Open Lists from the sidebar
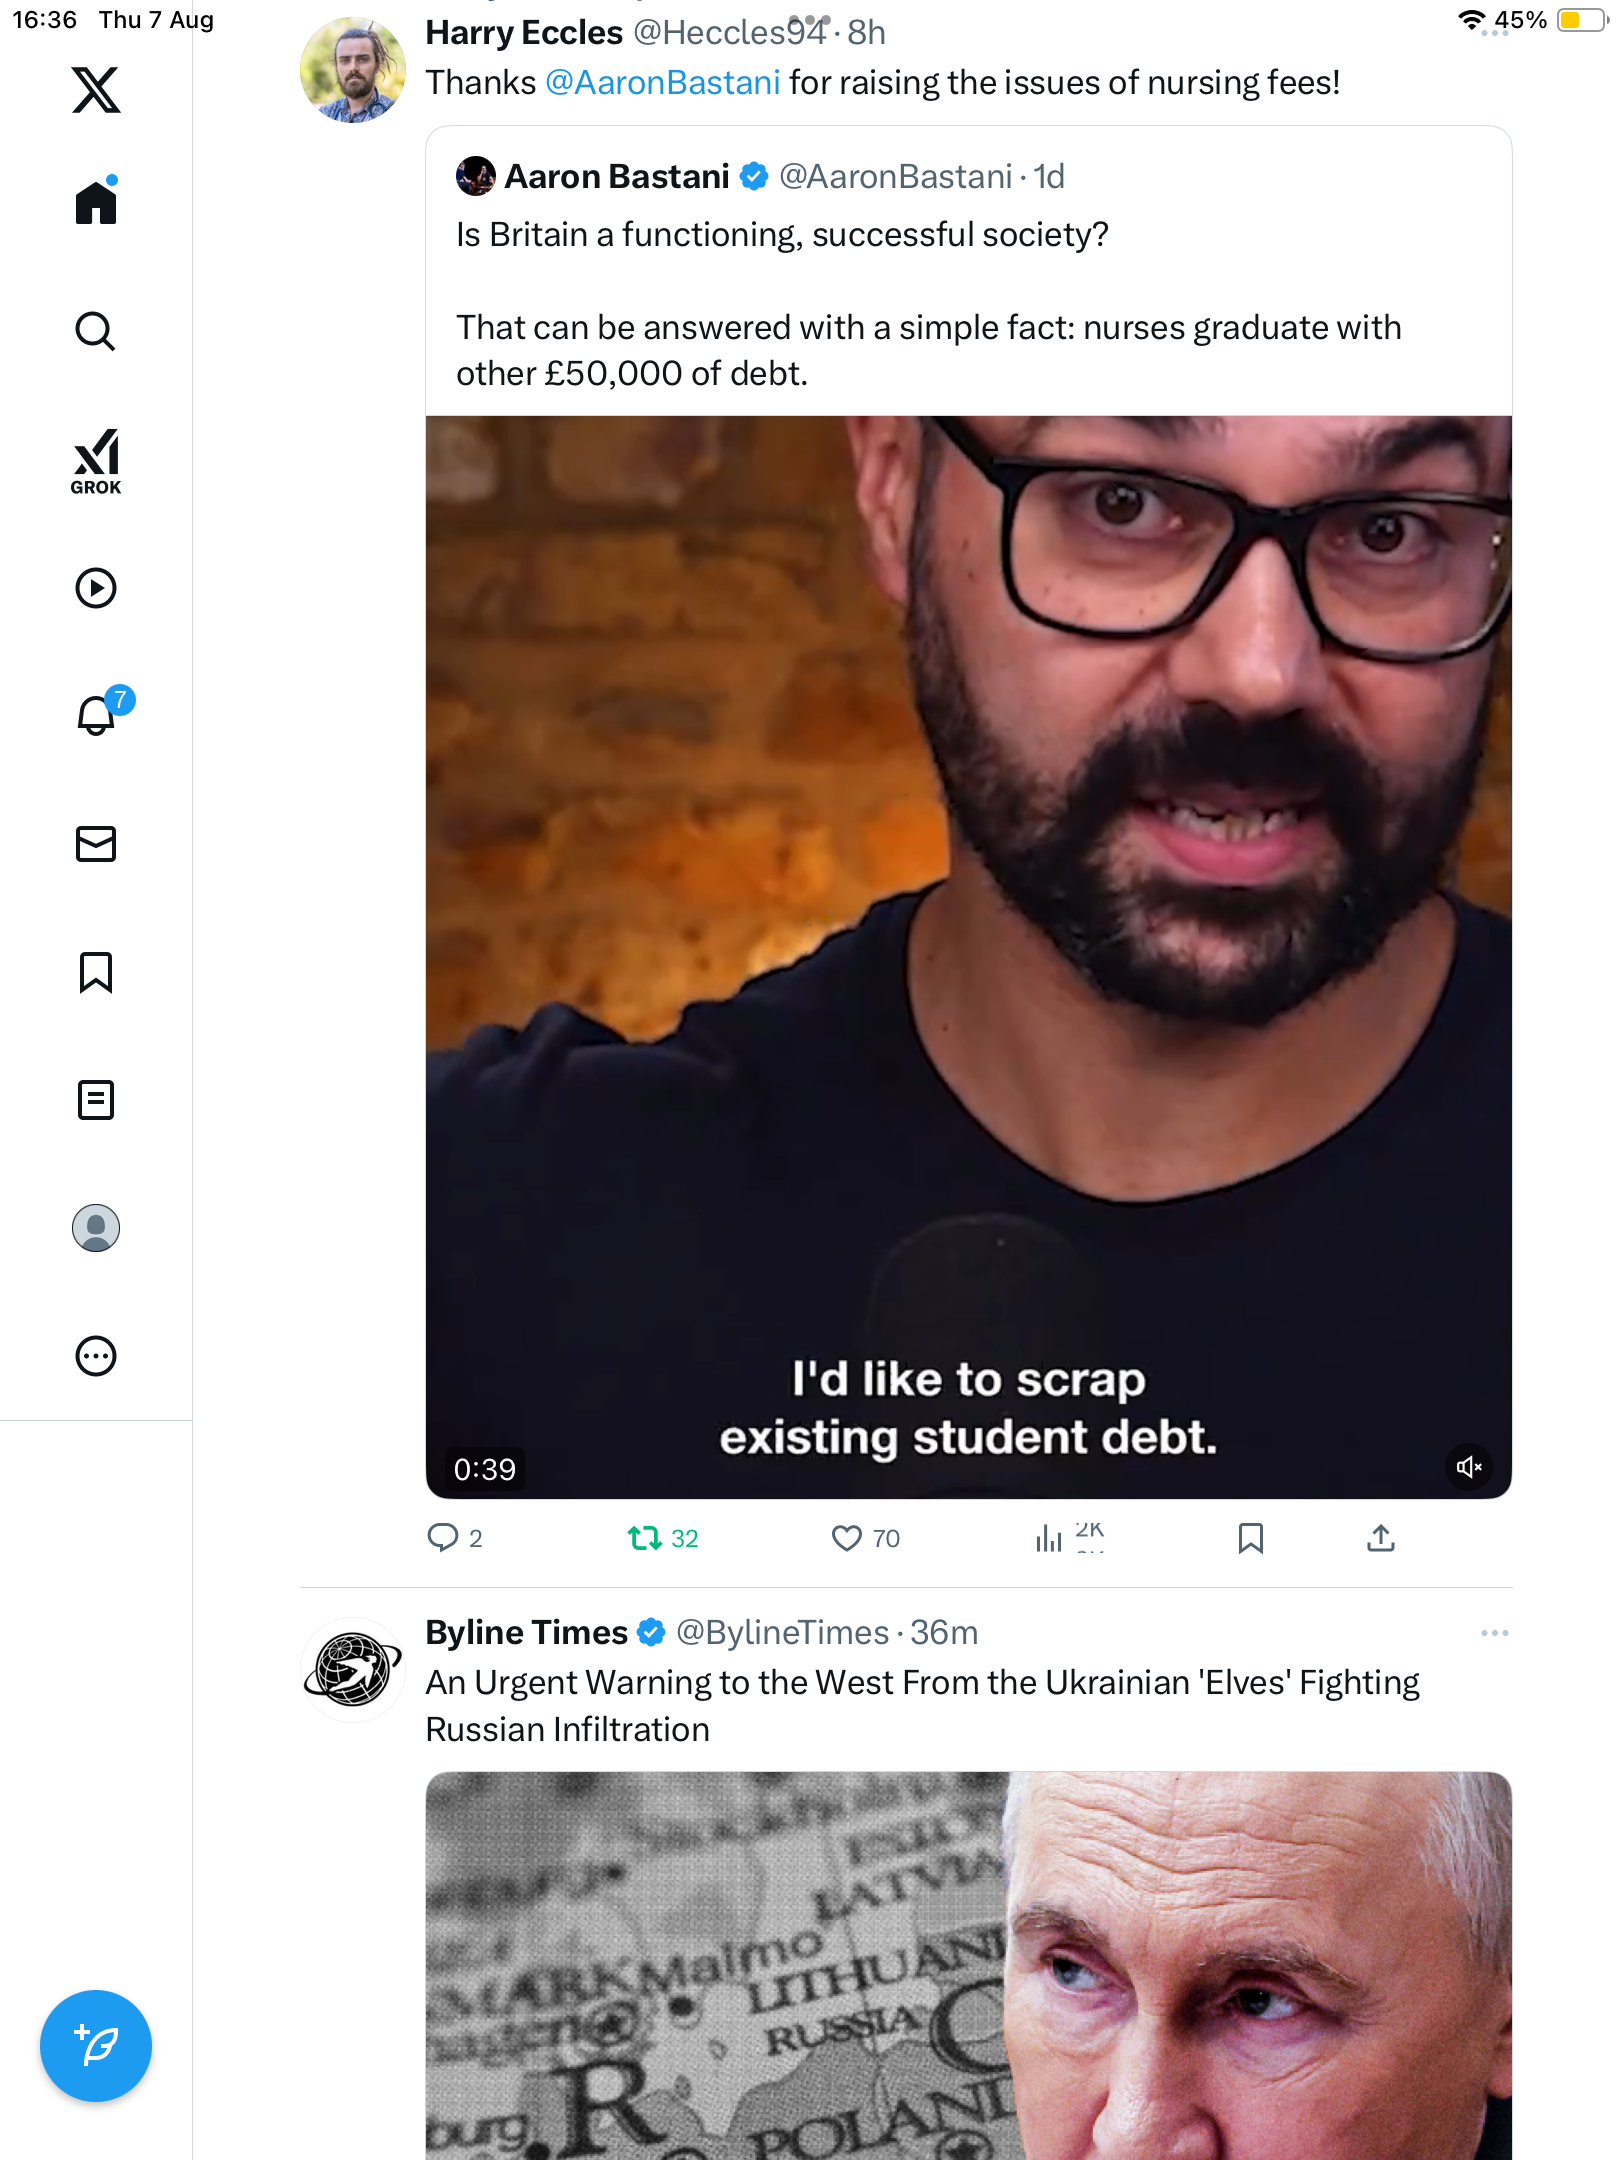Screen dimensions: 1620x2160 coord(96,1100)
